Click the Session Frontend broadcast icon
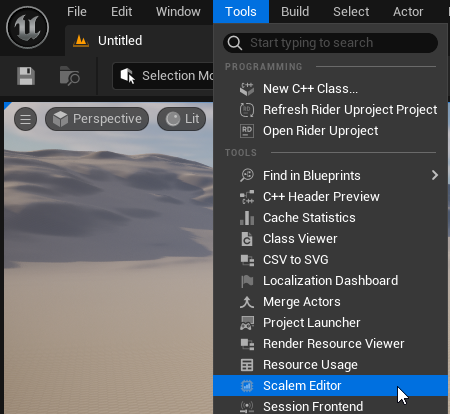 coord(247,407)
